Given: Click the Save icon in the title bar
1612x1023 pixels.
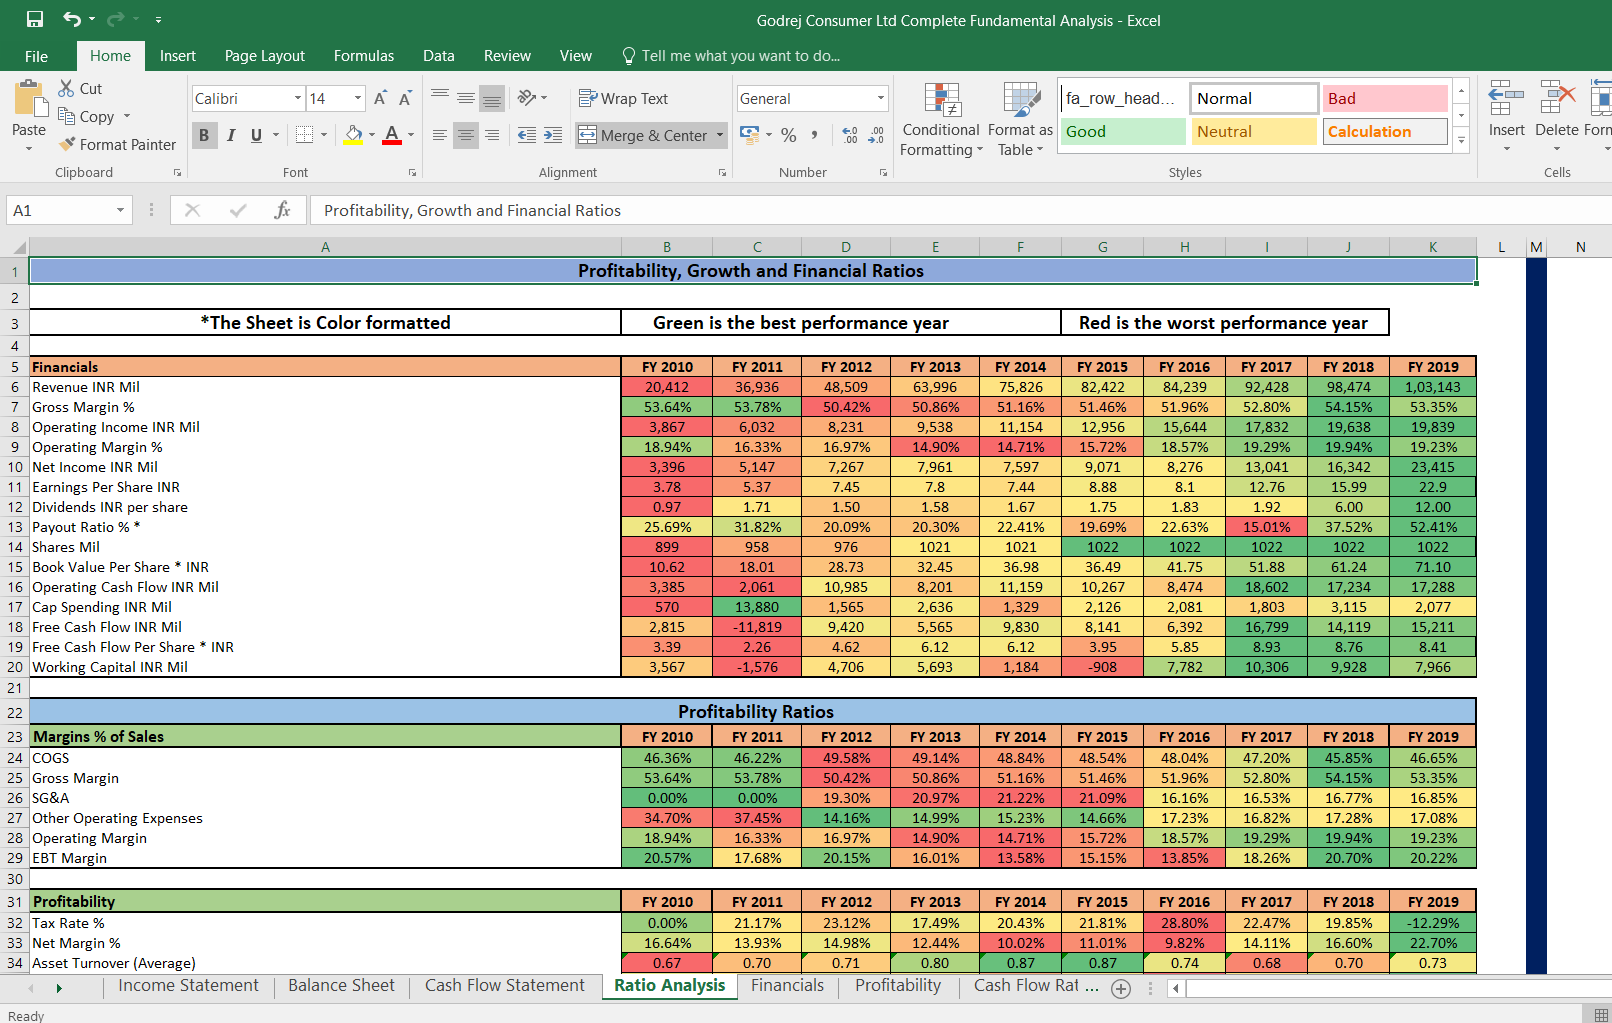Looking at the screenshot, I should [x=35, y=19].
